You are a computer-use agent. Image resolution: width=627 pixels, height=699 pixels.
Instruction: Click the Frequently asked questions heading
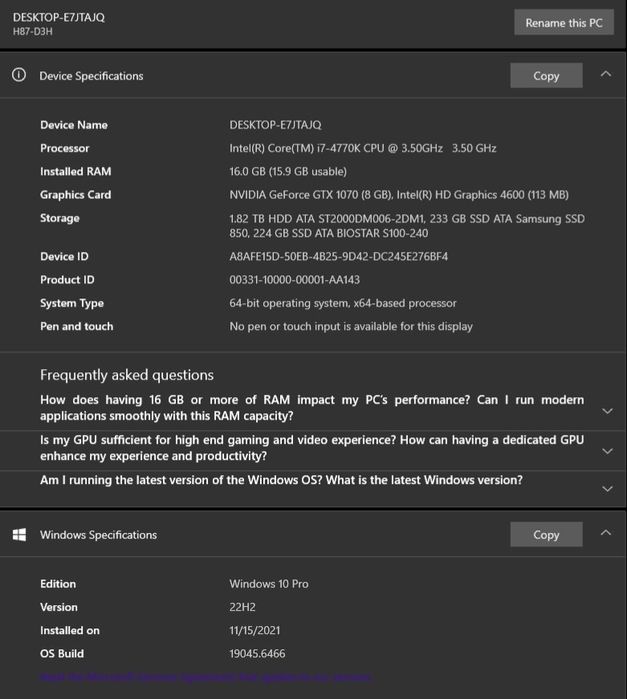(127, 375)
